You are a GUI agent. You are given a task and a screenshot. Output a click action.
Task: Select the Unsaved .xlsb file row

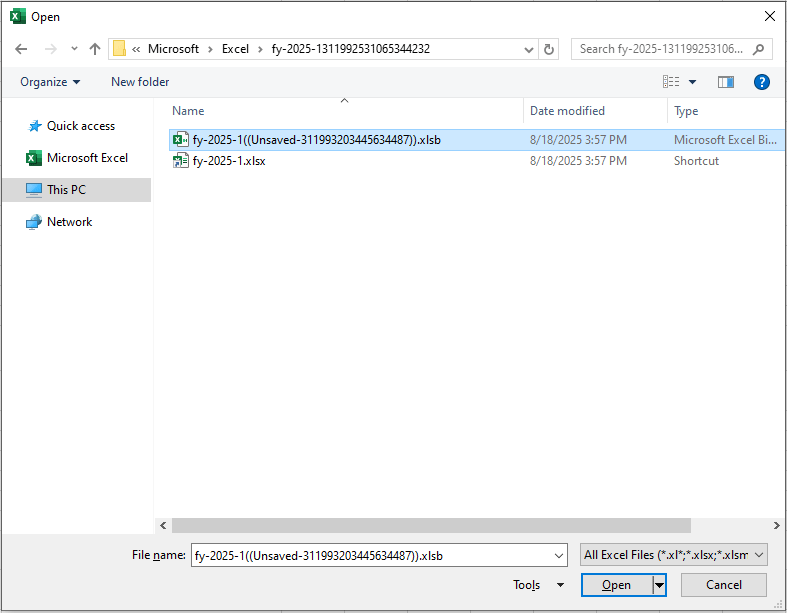click(x=476, y=140)
